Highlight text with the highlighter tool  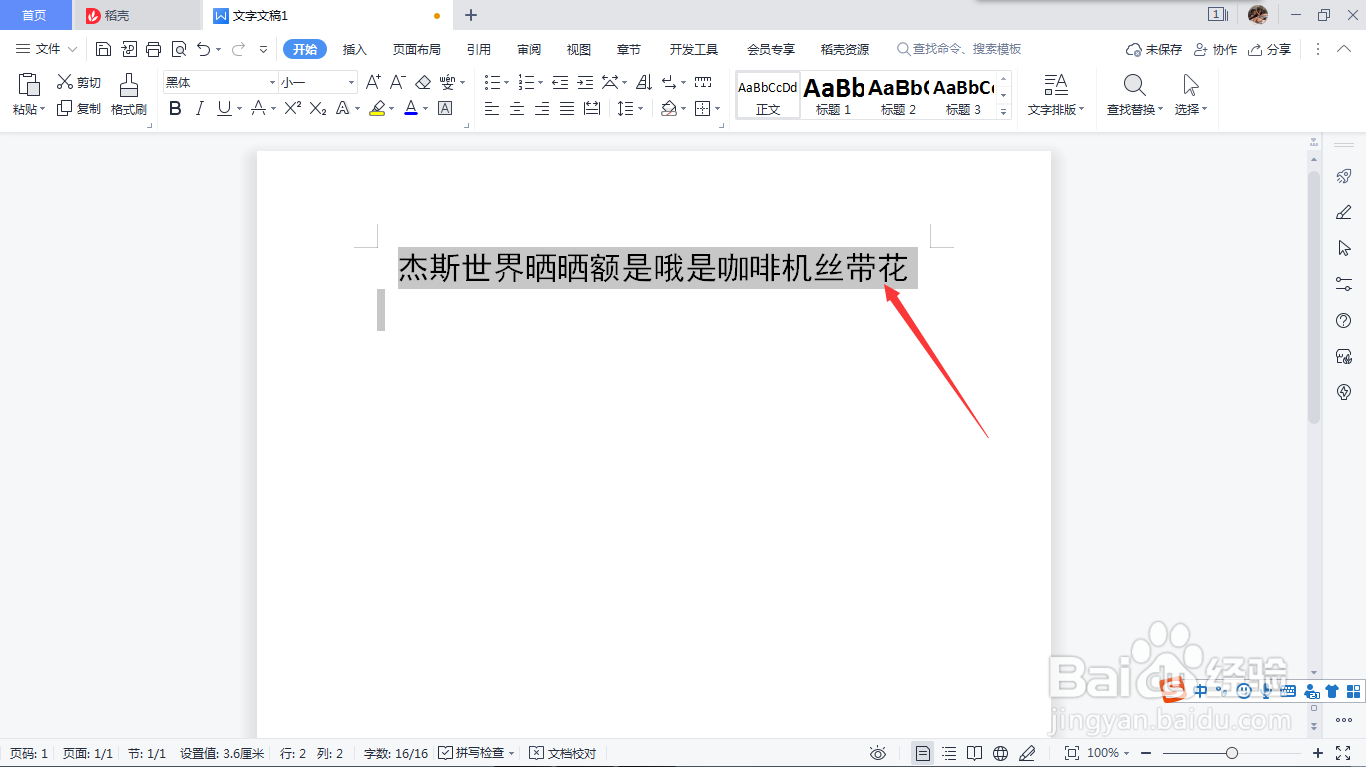[378, 108]
